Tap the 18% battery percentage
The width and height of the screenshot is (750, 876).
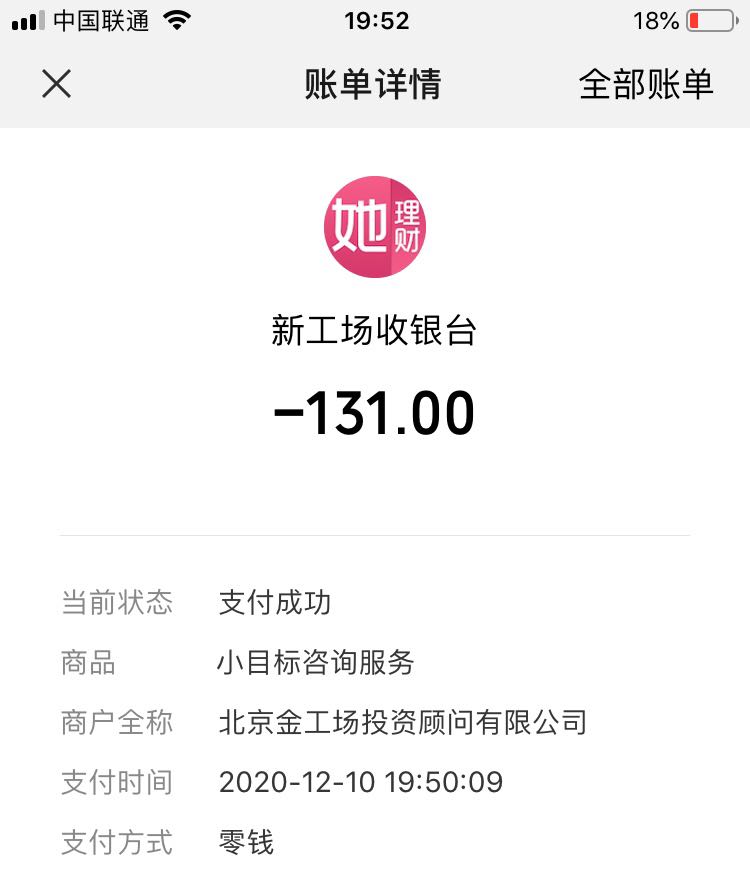(x=656, y=21)
